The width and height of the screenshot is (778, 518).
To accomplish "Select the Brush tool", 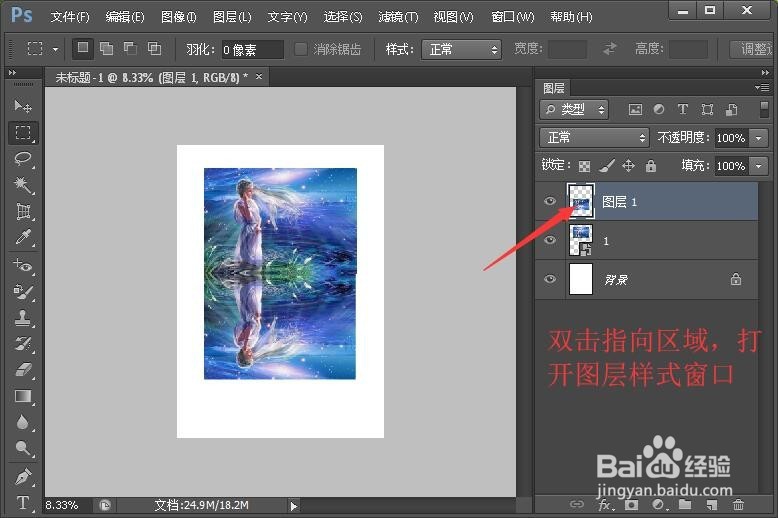I will (23, 292).
